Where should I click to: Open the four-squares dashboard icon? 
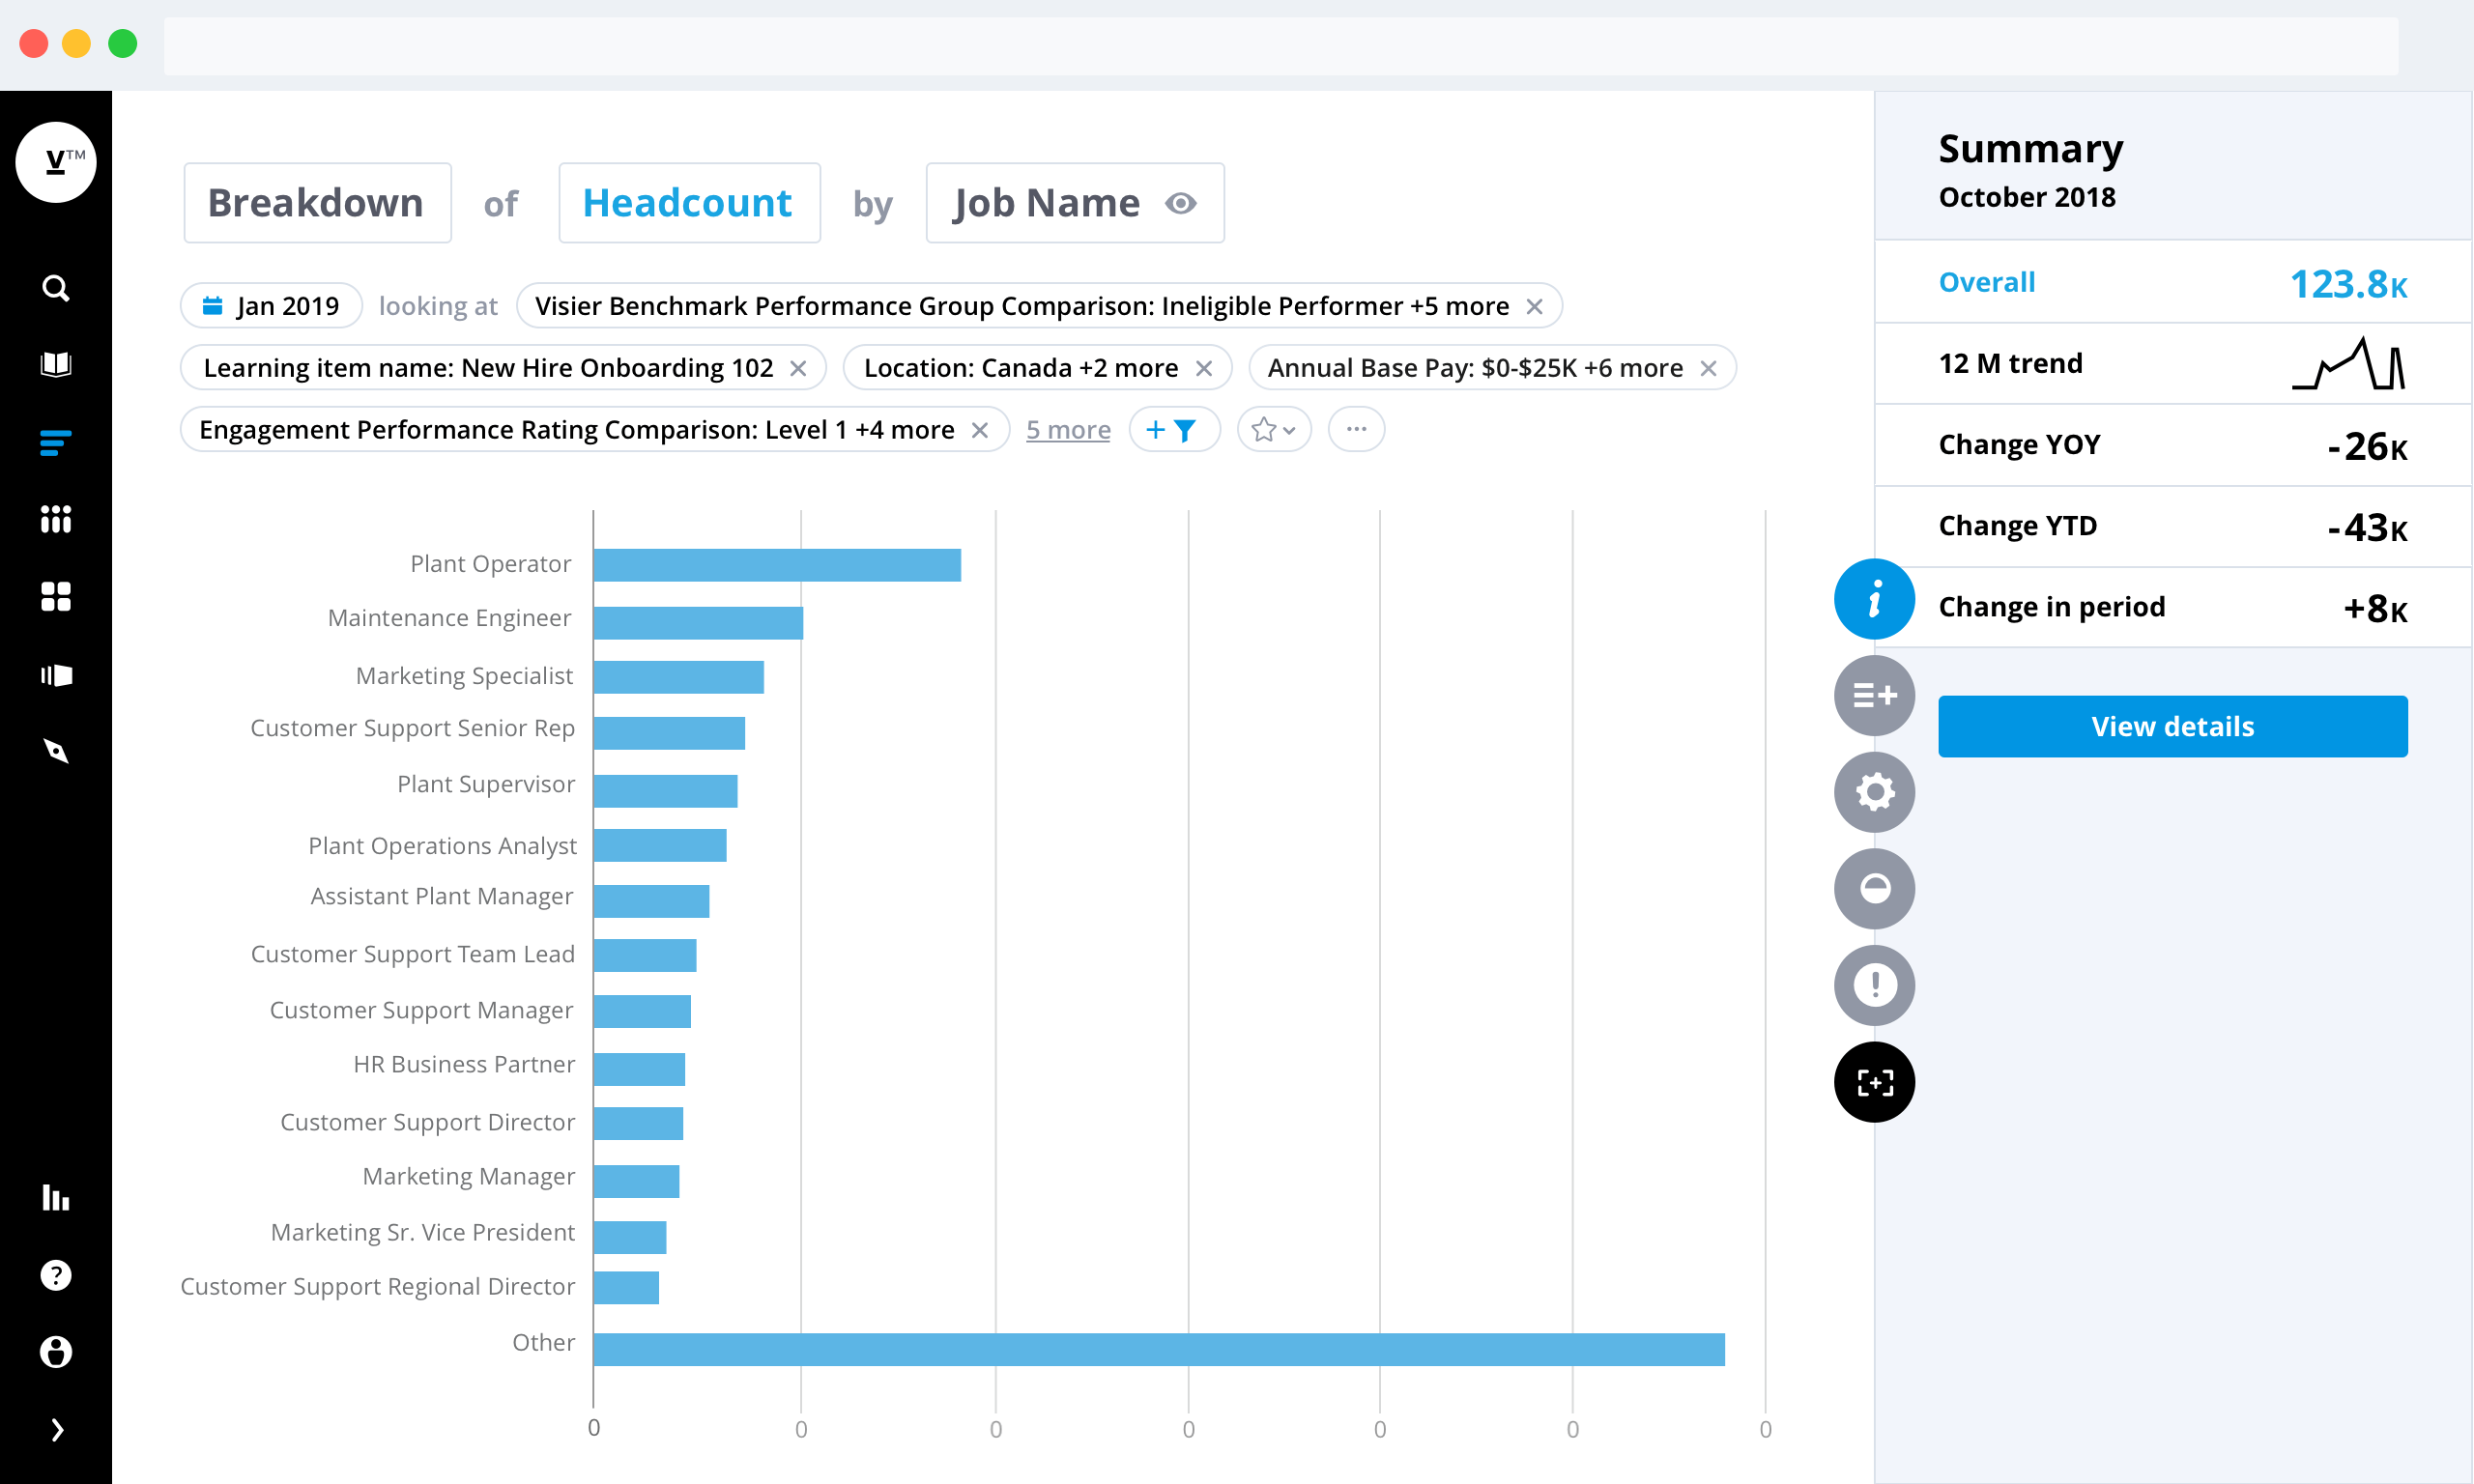pos(56,597)
